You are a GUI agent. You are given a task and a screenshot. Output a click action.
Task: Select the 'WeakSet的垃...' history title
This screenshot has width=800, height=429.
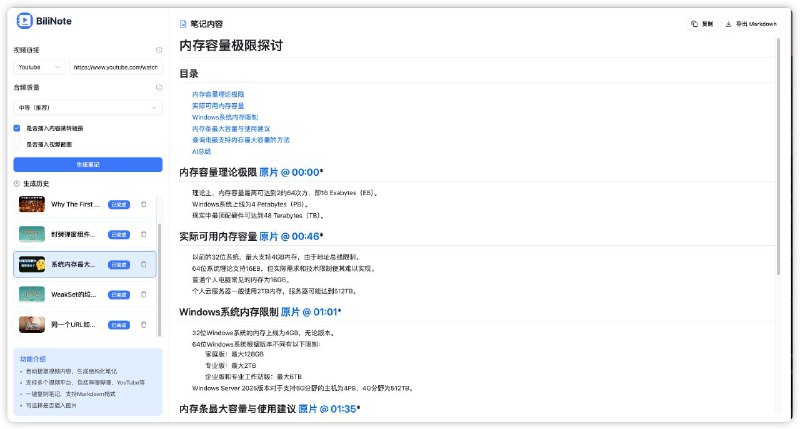coord(73,295)
